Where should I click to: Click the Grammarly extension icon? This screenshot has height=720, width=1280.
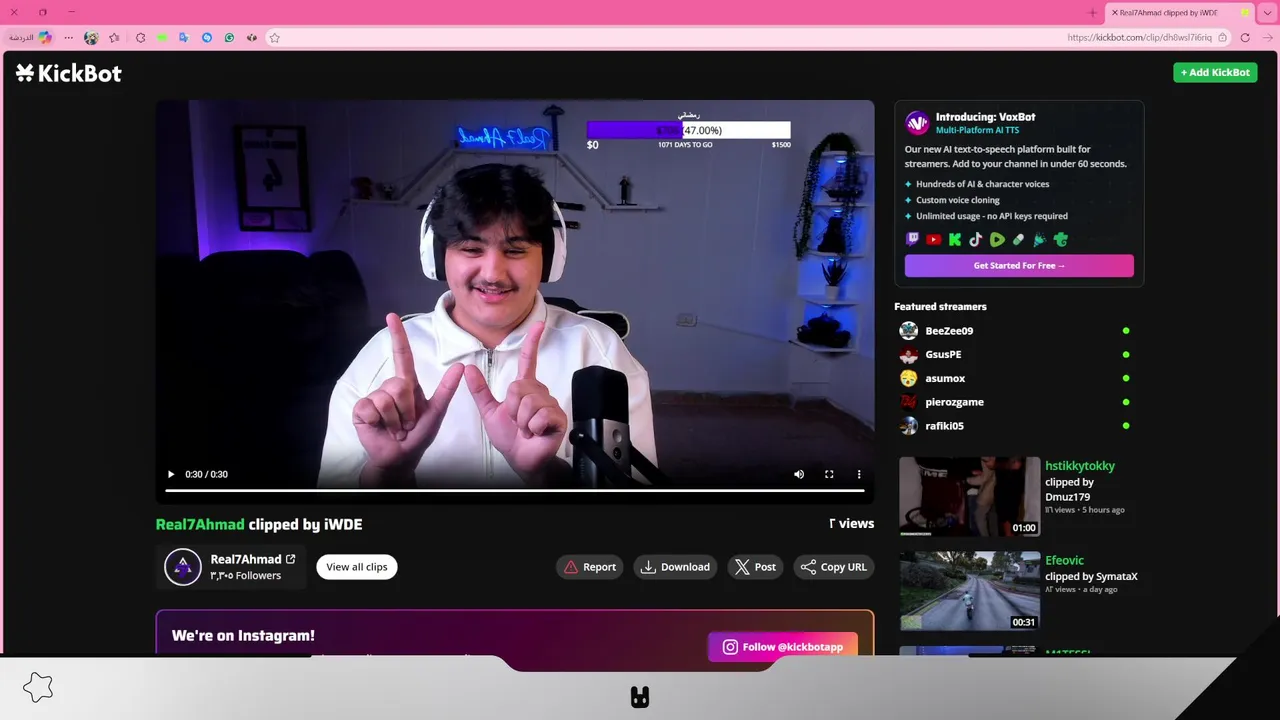(229, 38)
